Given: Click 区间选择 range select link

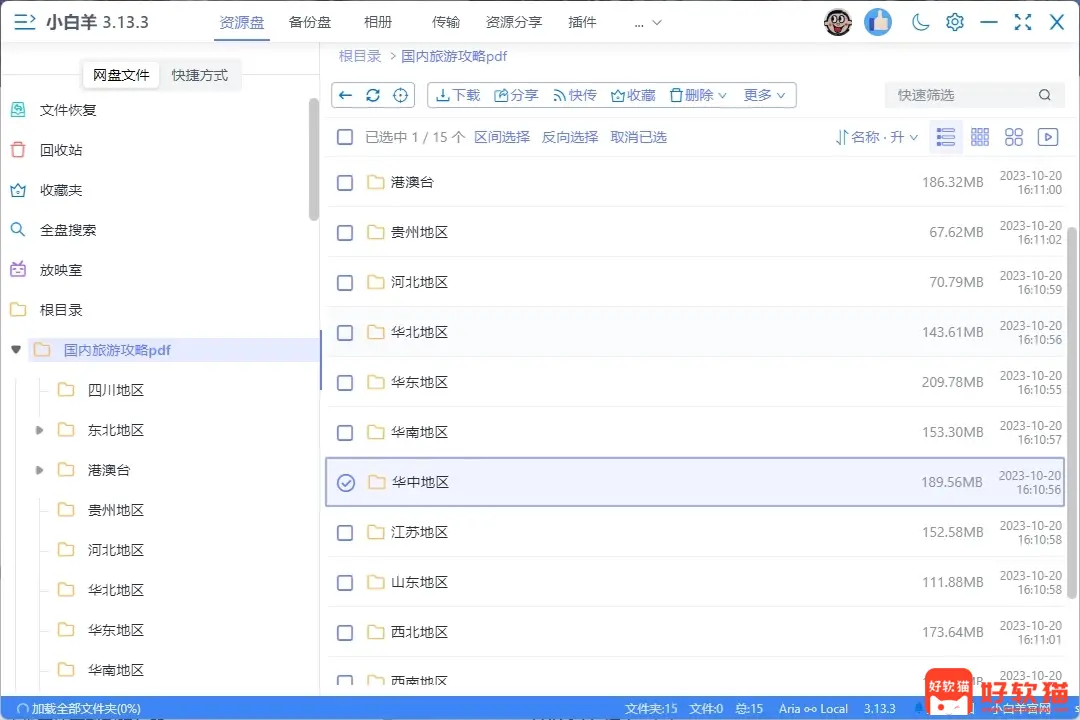Looking at the screenshot, I should pos(502,137).
